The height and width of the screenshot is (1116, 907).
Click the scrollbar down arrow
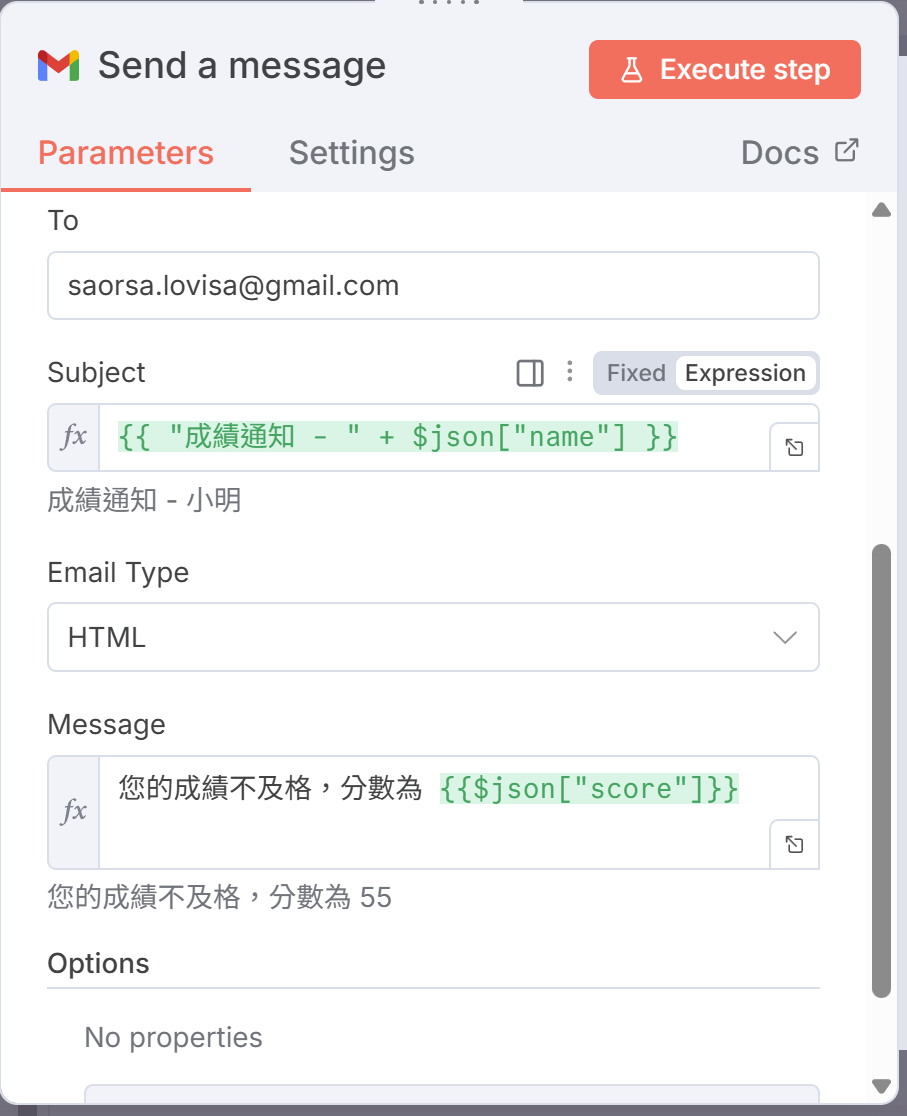881,1085
